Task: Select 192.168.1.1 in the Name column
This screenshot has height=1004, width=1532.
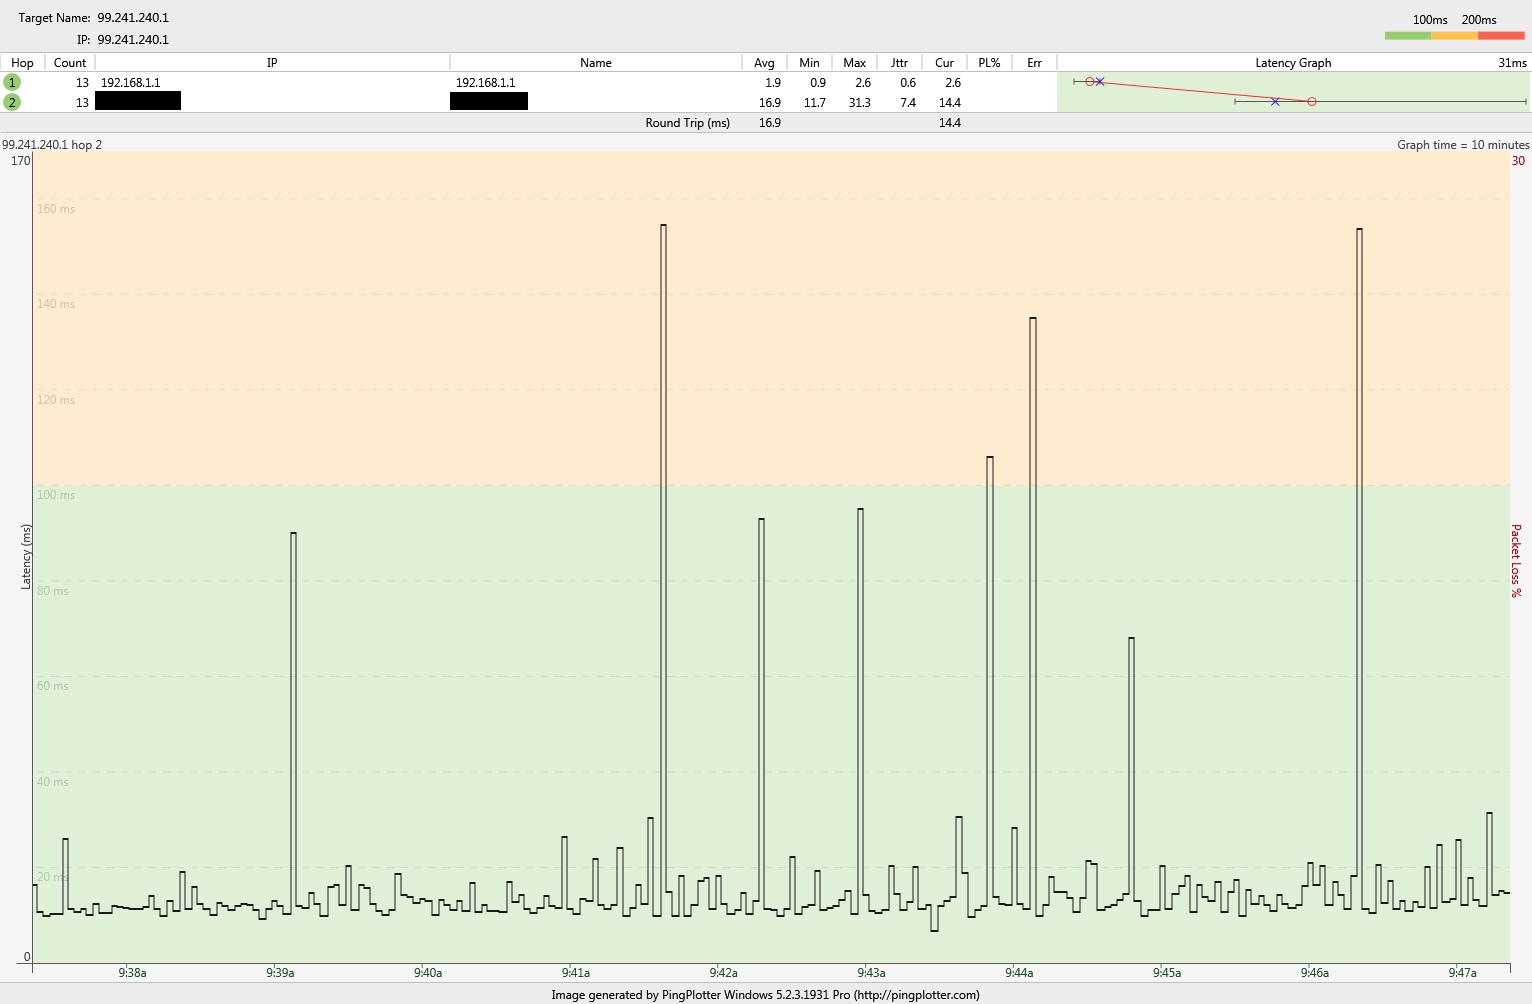Action: click(x=485, y=83)
